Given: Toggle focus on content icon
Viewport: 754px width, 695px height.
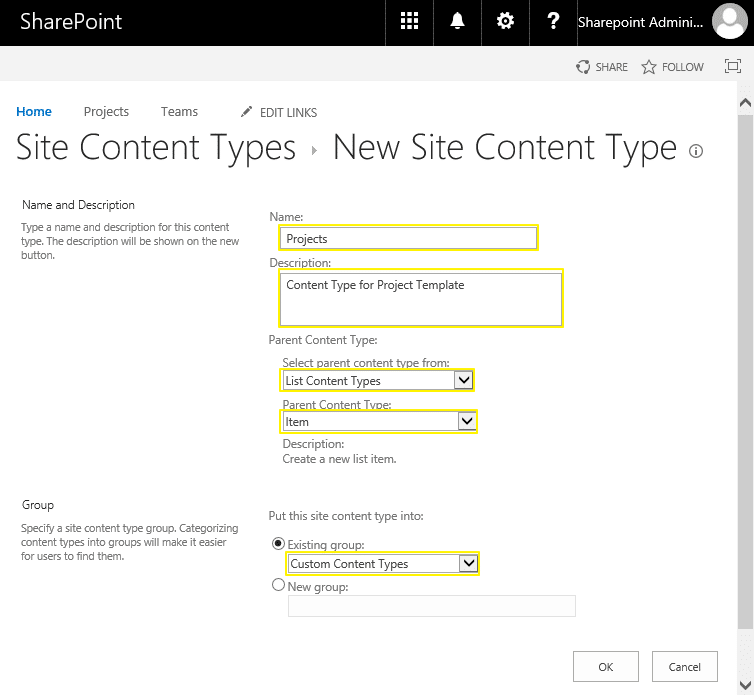Looking at the screenshot, I should click(x=733, y=67).
